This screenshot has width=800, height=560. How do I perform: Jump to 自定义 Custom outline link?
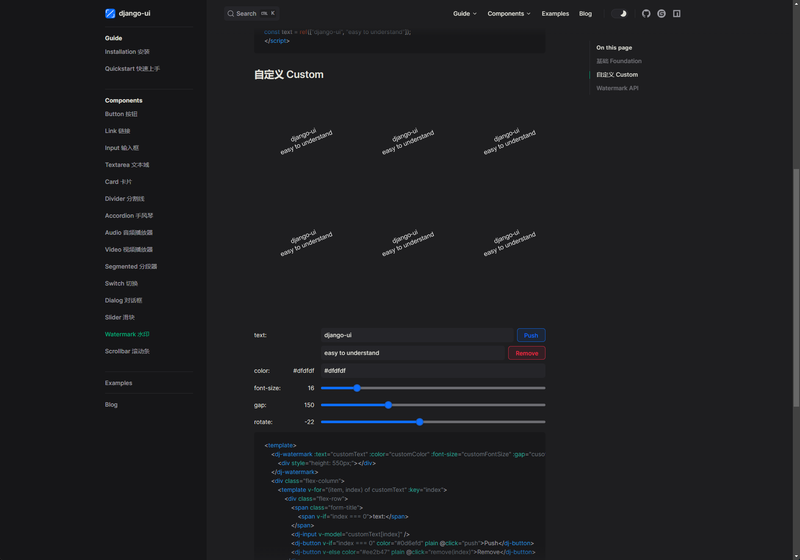pos(617,74)
